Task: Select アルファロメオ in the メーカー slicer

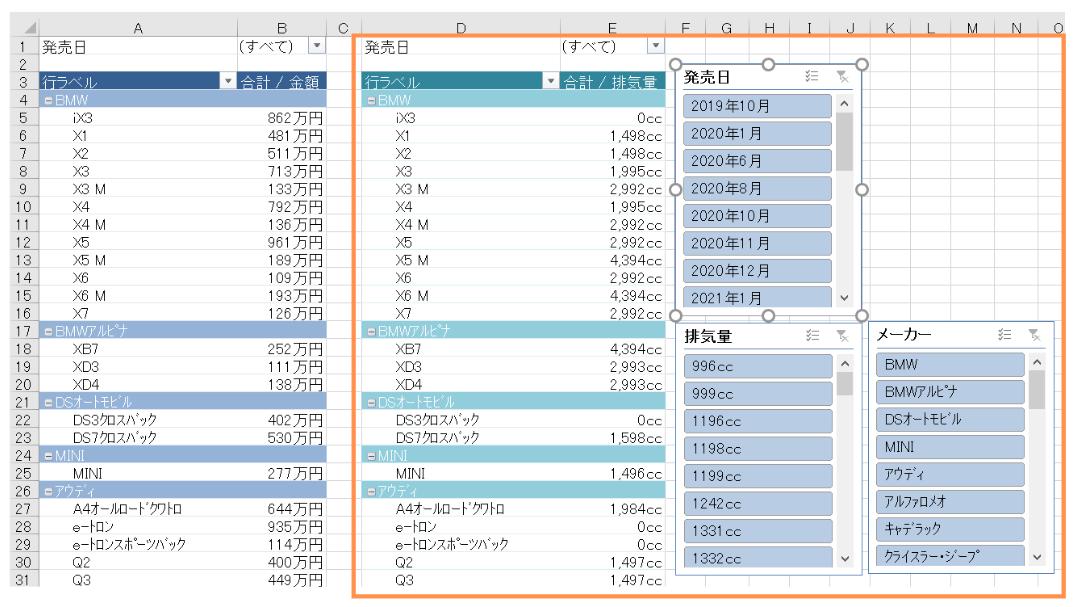Action: click(x=950, y=501)
